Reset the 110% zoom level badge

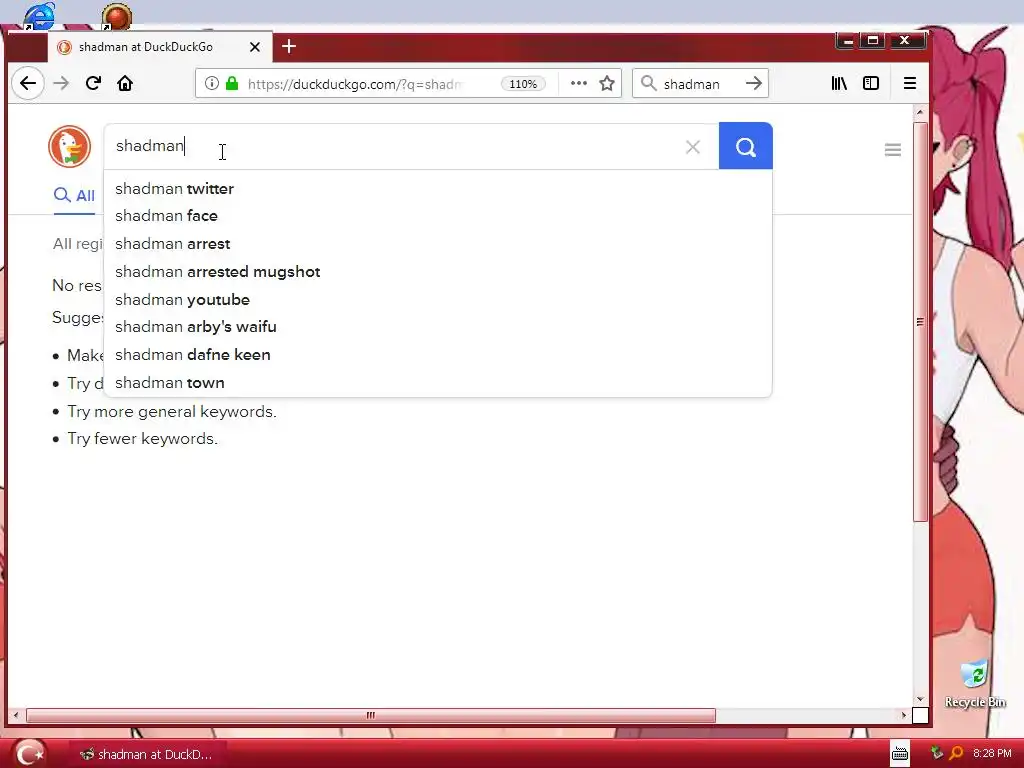point(522,84)
